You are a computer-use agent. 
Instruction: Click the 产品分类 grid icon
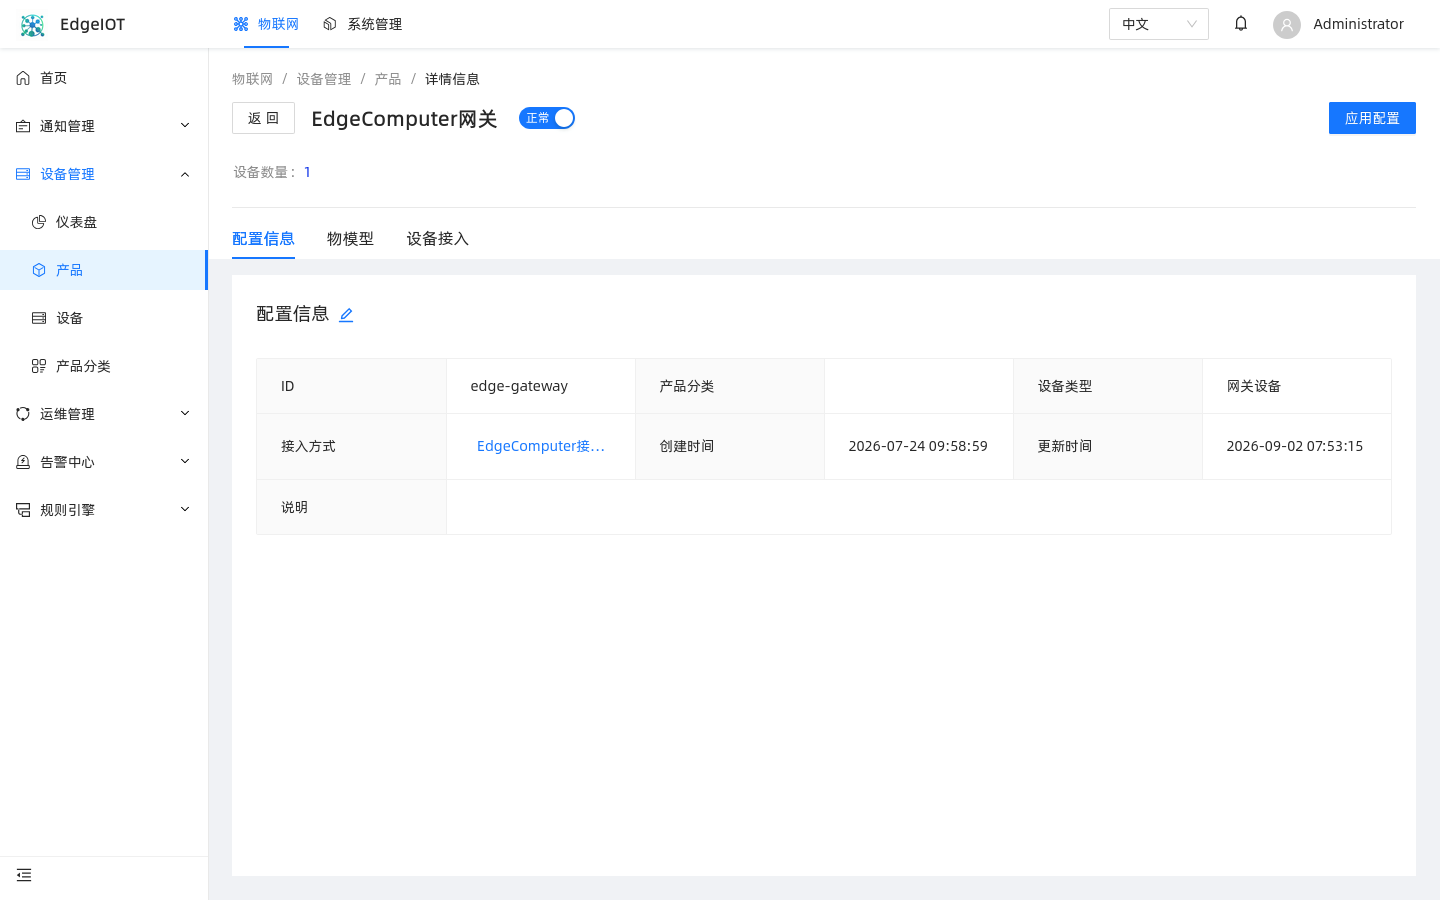[x=39, y=366]
